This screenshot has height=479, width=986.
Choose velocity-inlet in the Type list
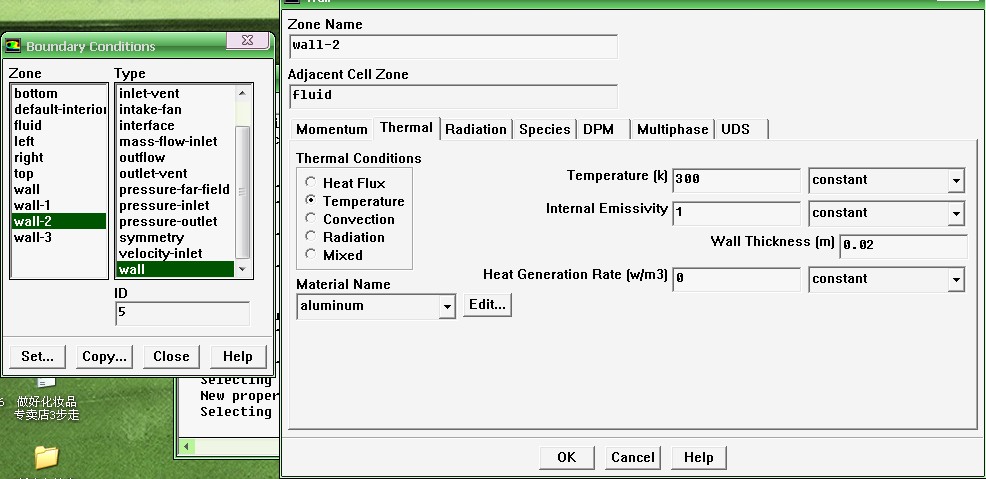160,253
